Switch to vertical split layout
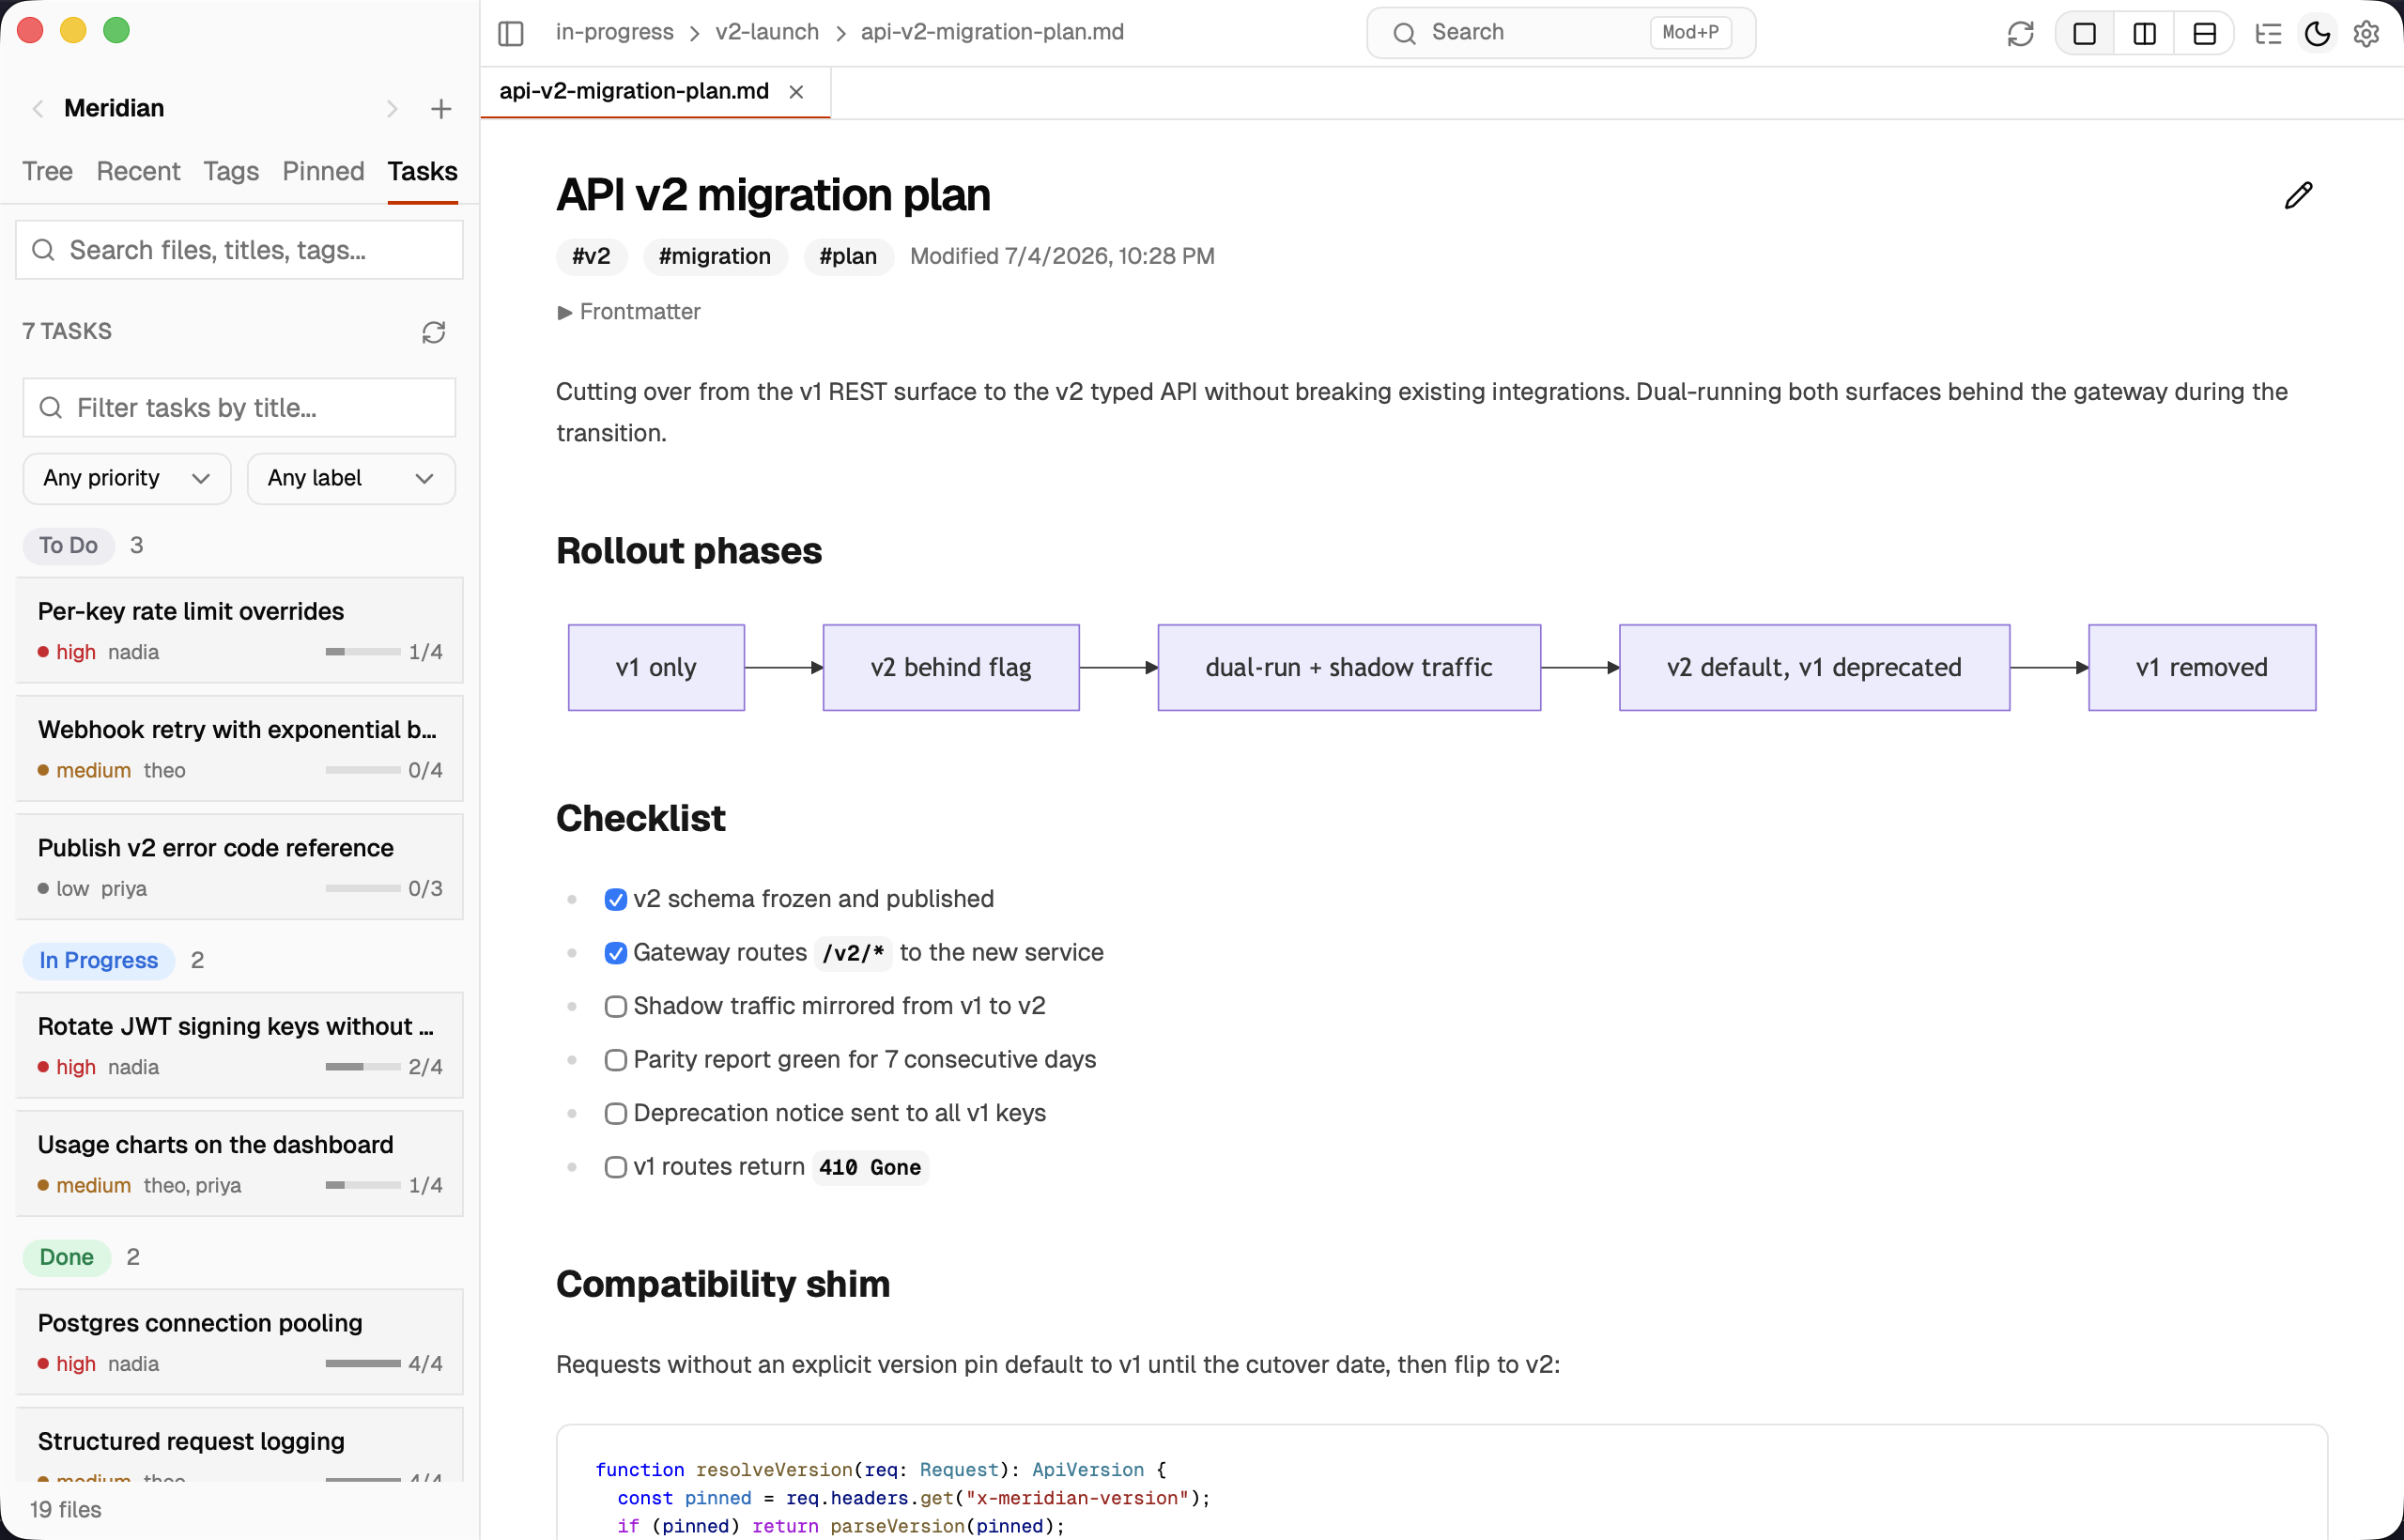Screen dimensions: 2404x1540 tap(2144, 33)
